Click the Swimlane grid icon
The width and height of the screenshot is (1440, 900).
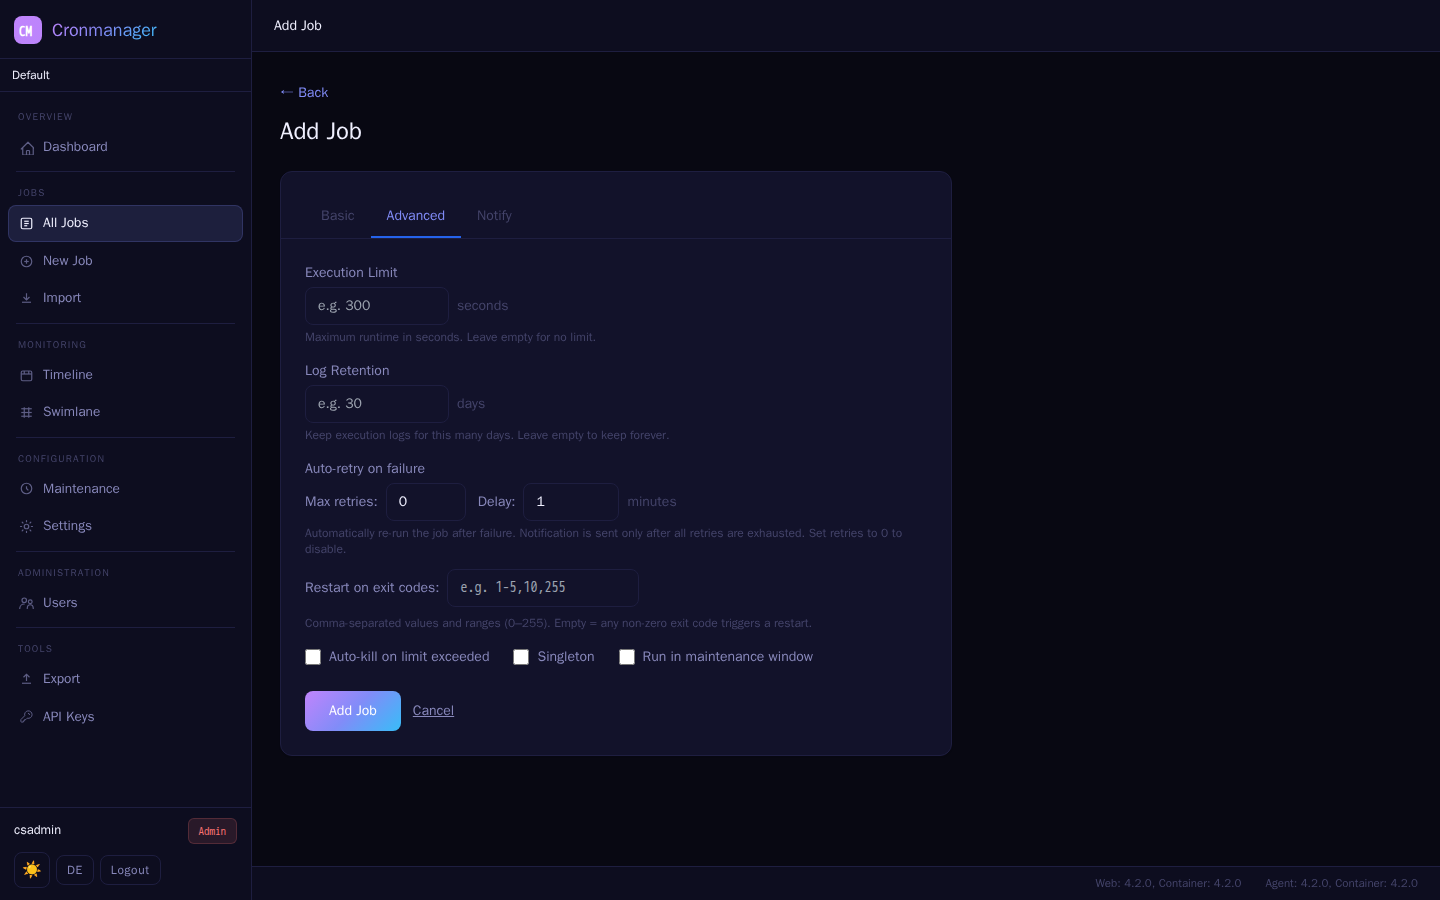[x=27, y=413]
